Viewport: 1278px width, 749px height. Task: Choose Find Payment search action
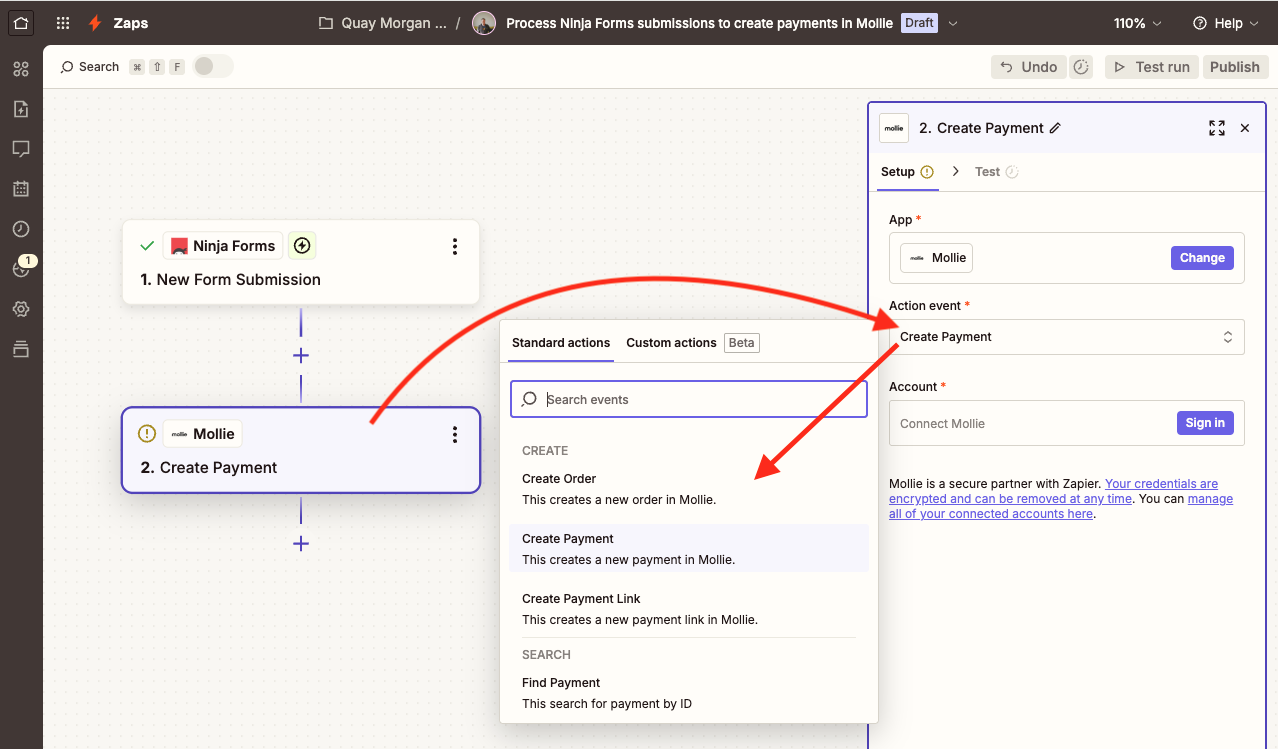pyautogui.click(x=688, y=693)
